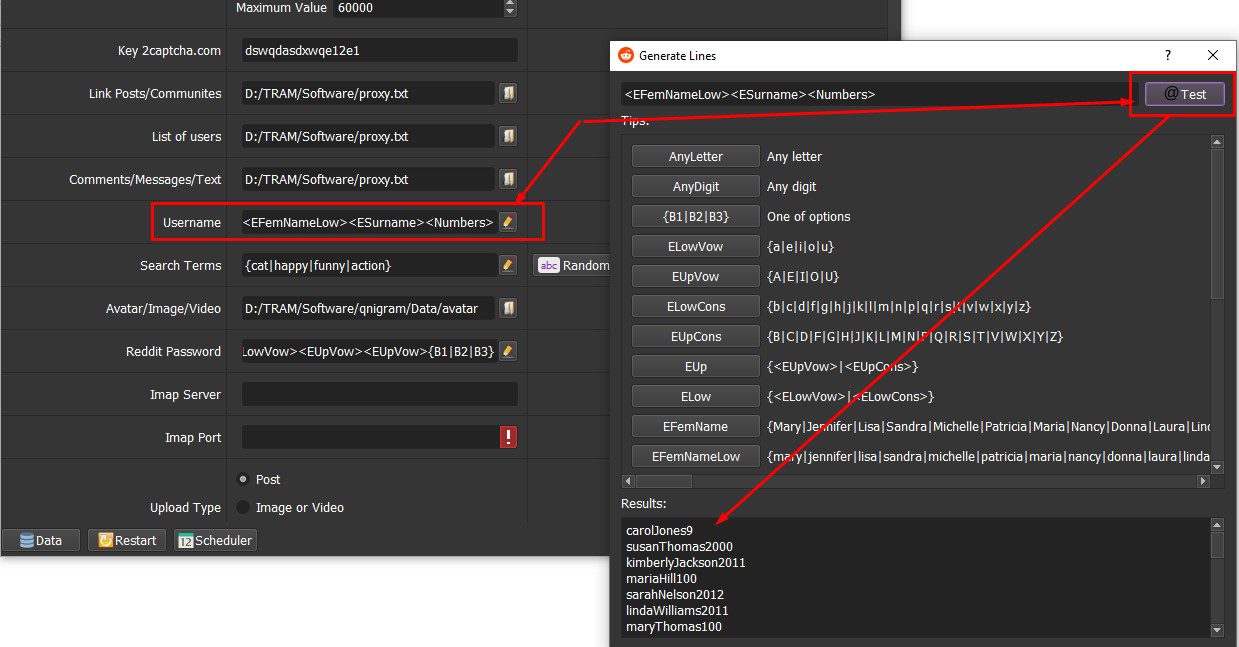Image resolution: width=1239 pixels, height=647 pixels.
Task: Click down arrow of the Results scrollbar
Action: pos(1217,629)
